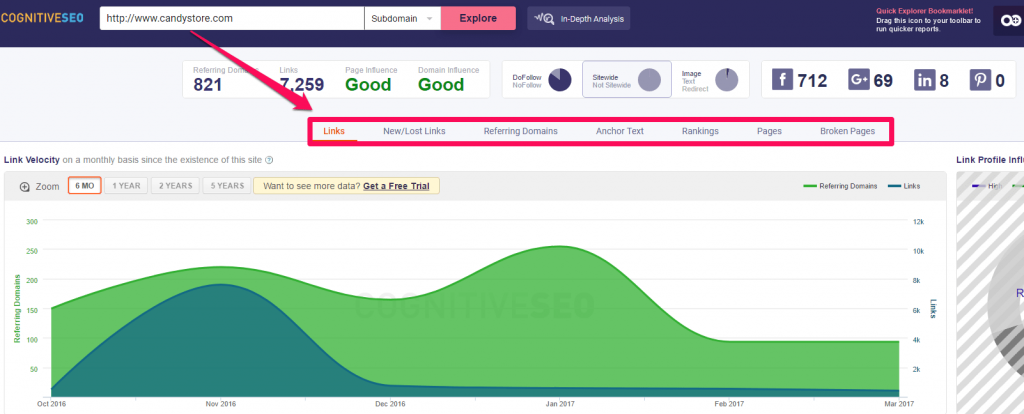Click the Page Influence Good value
This screenshot has width=1024, height=414.
pyautogui.click(x=368, y=85)
